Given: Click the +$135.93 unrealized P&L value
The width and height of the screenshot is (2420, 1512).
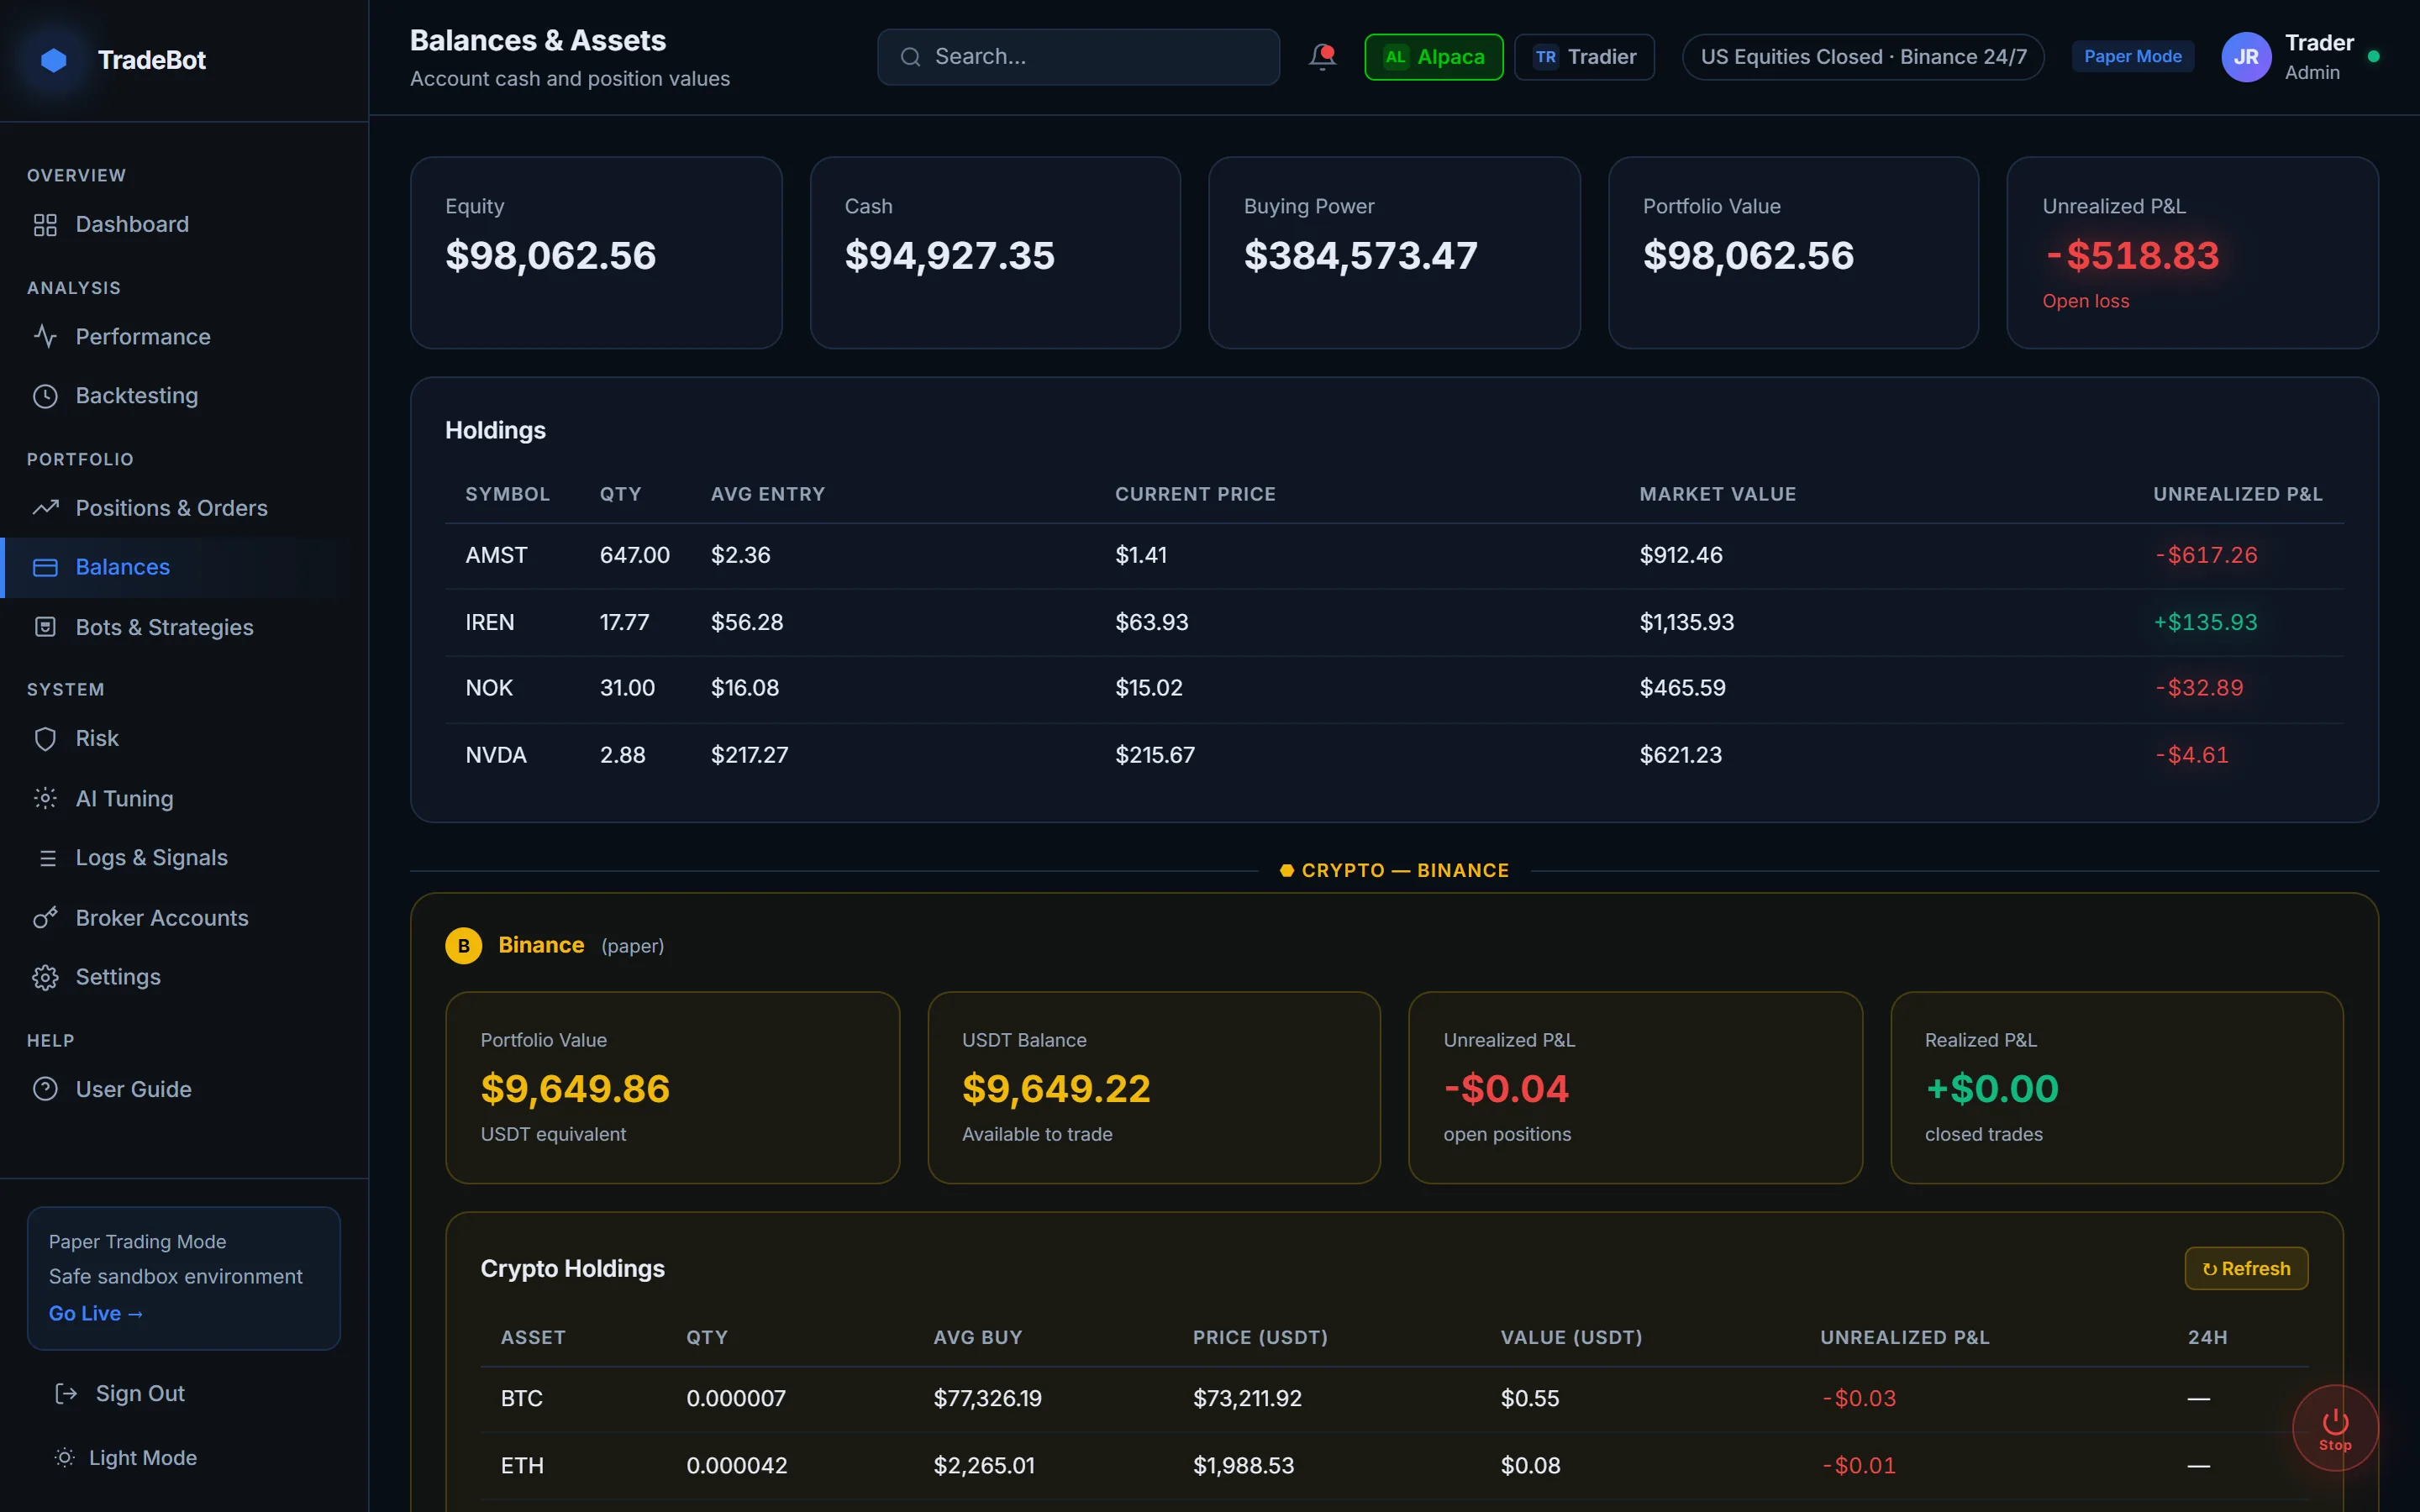Looking at the screenshot, I should (2205, 623).
